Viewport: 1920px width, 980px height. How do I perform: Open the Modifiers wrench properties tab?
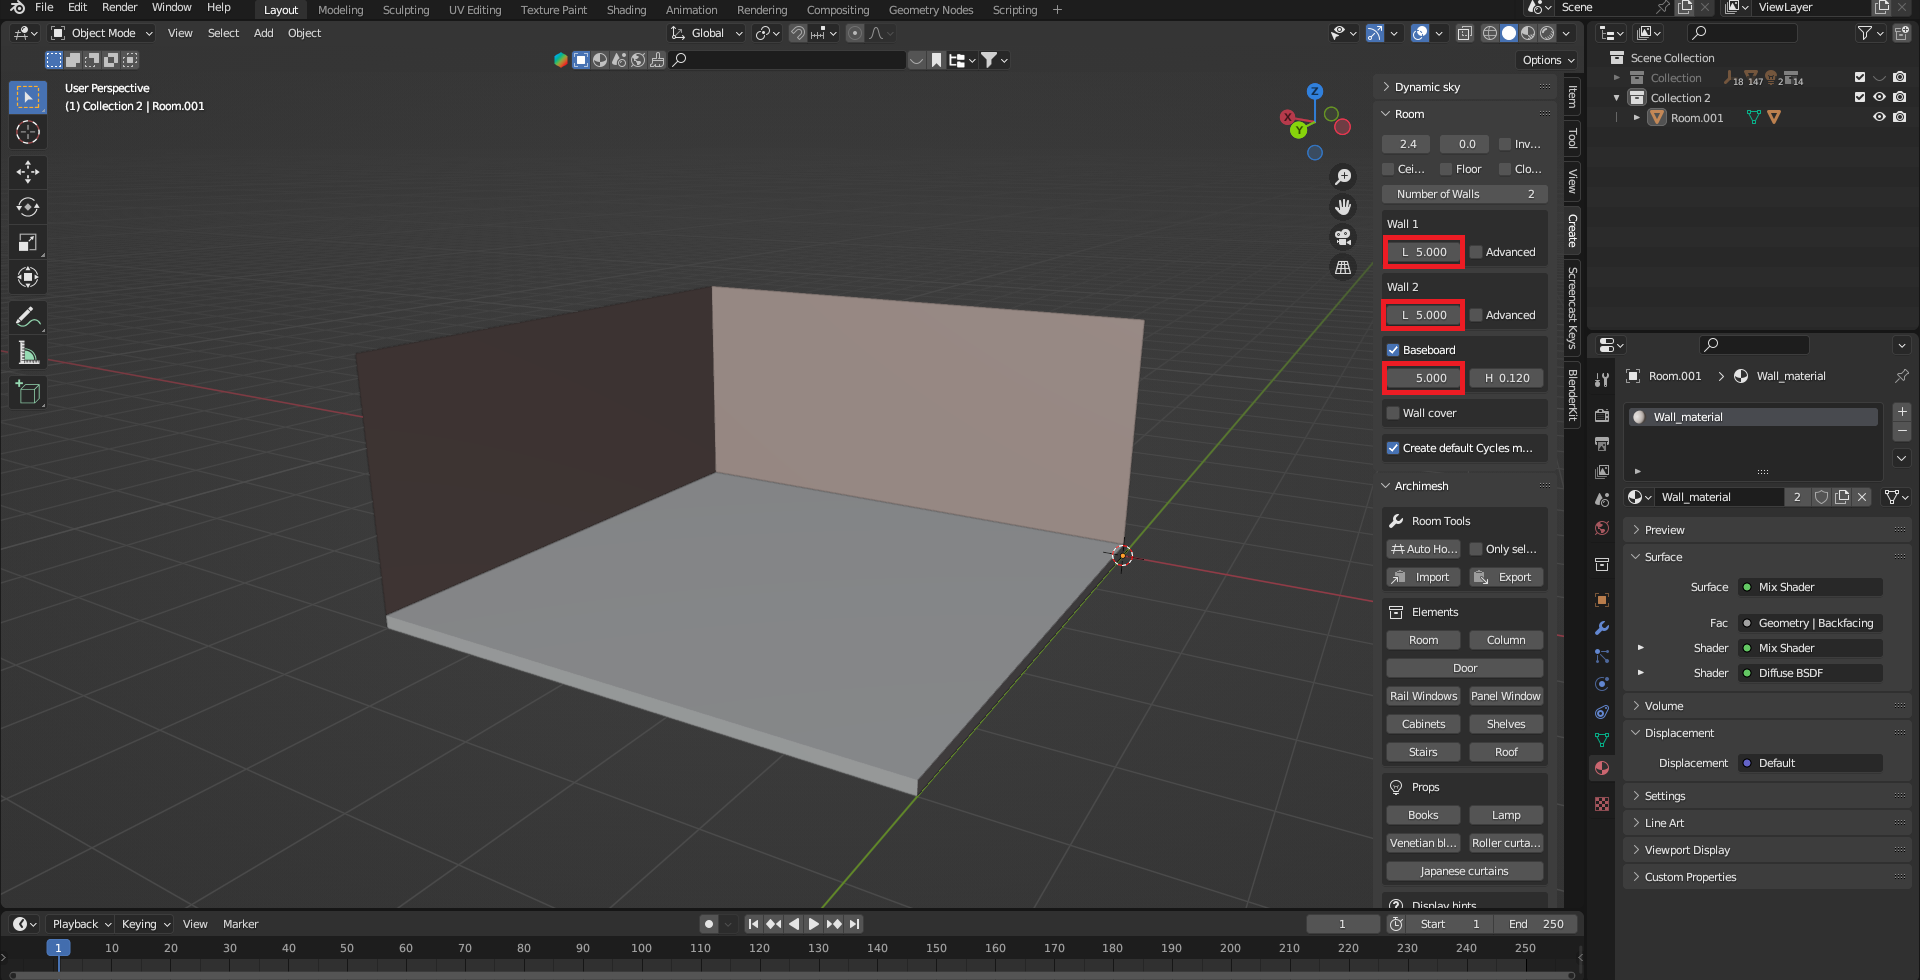pos(1602,628)
